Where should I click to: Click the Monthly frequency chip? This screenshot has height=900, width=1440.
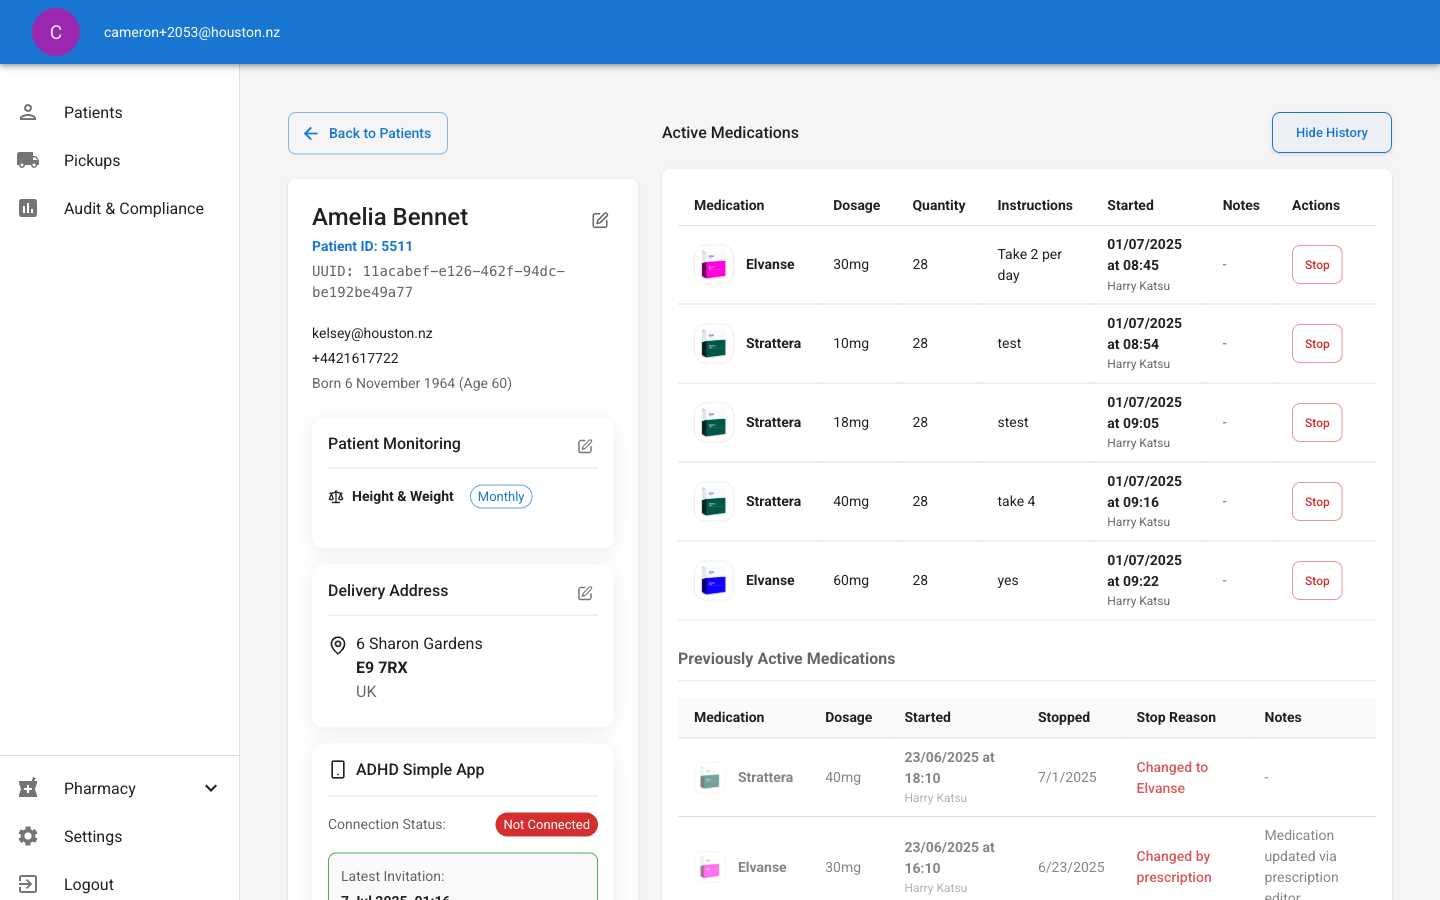(501, 497)
